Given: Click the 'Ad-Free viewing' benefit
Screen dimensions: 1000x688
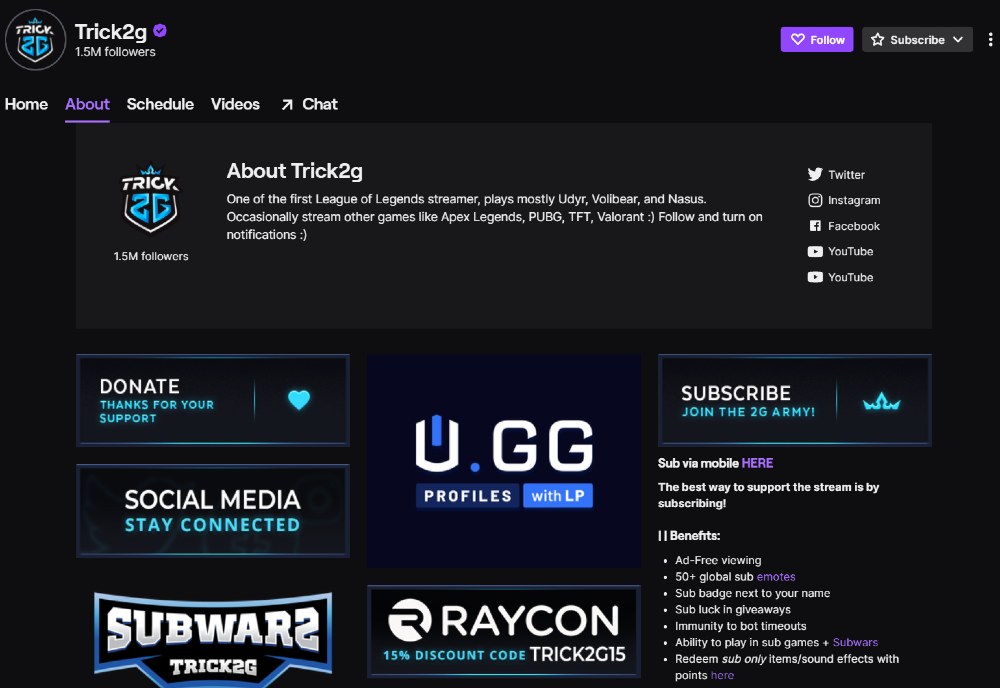Looking at the screenshot, I should pos(718,560).
